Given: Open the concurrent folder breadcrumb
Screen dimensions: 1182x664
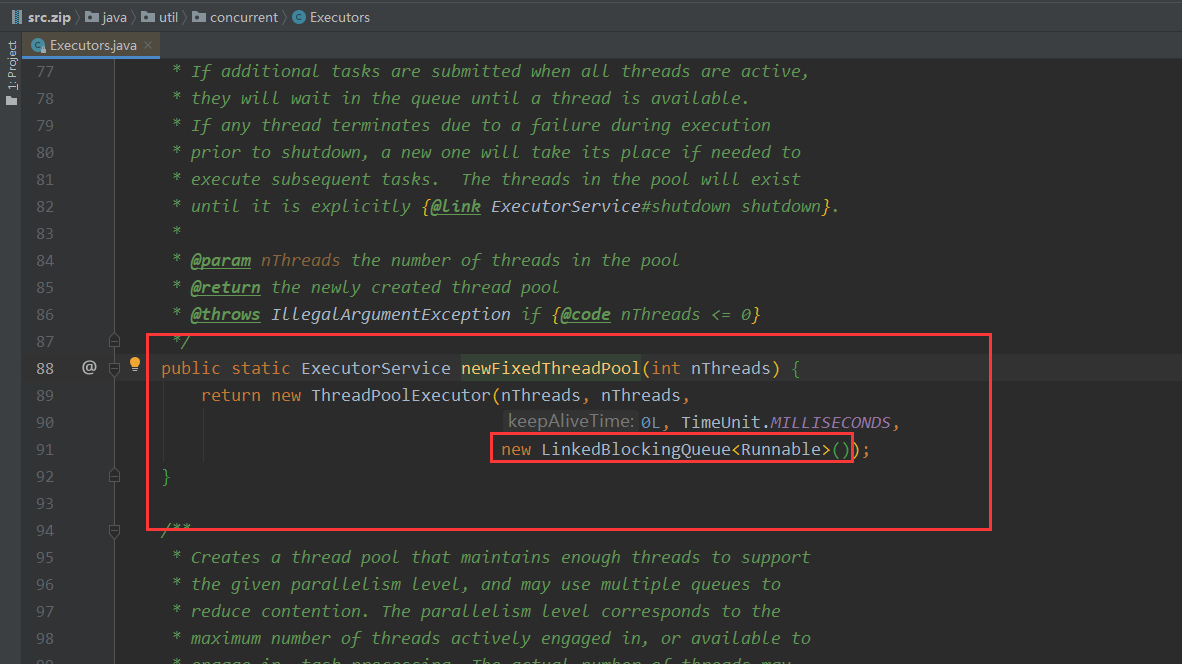Looking at the screenshot, I should pyautogui.click(x=235, y=17).
